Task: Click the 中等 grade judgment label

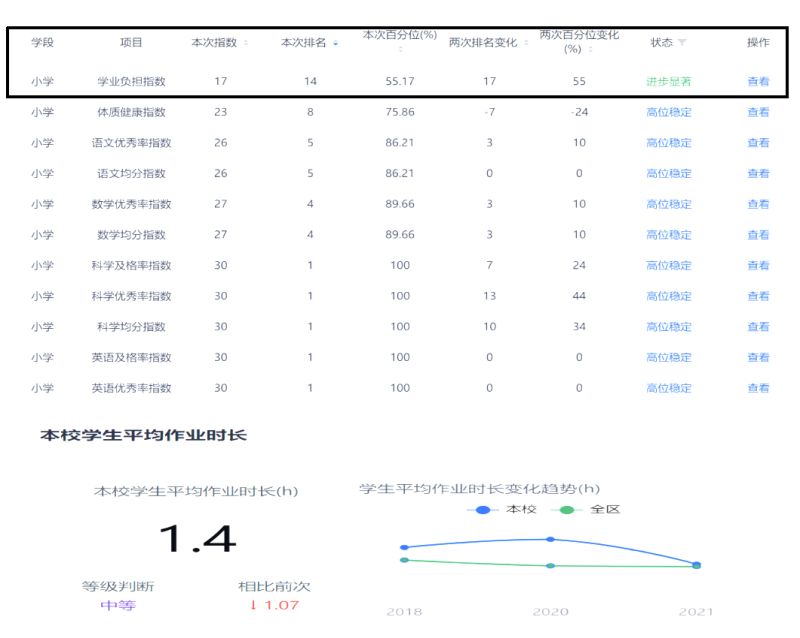Action: click(118, 605)
